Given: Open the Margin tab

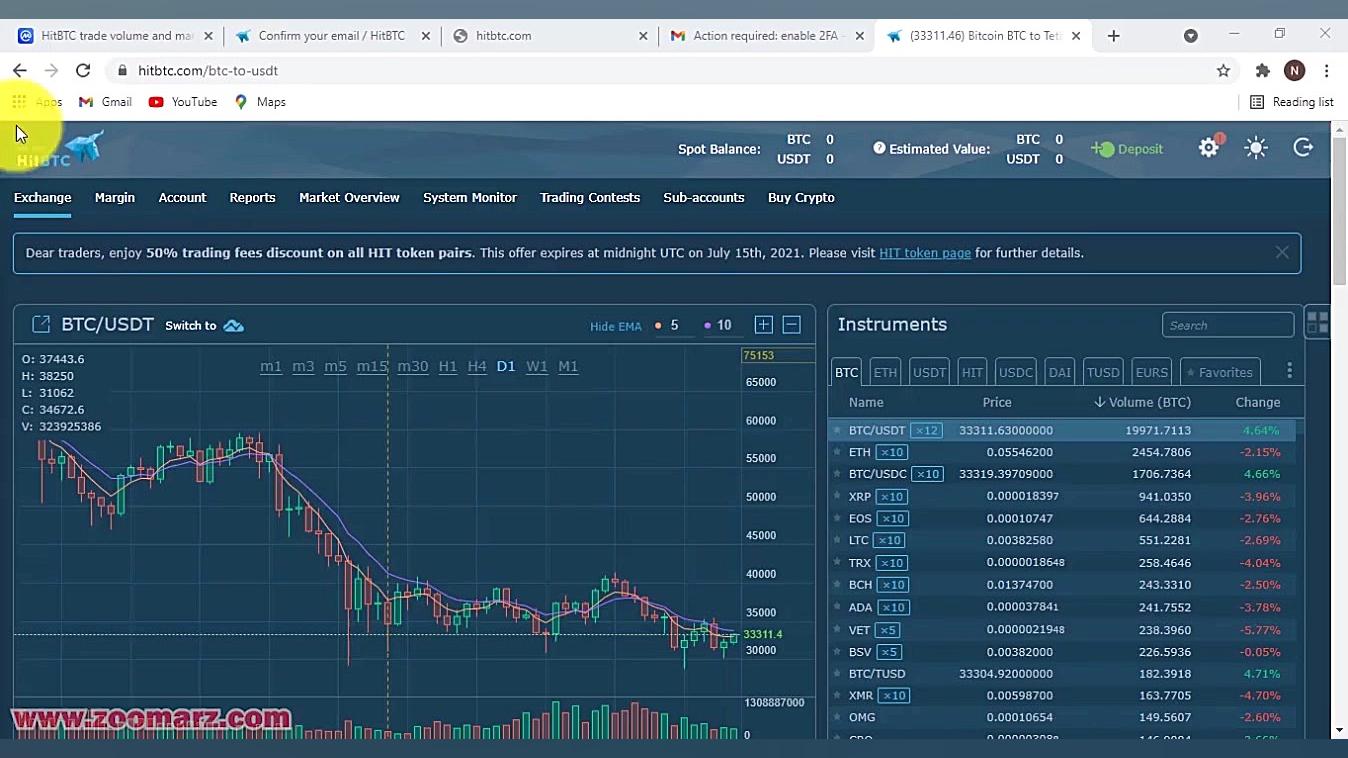Looking at the screenshot, I should click(x=115, y=198).
